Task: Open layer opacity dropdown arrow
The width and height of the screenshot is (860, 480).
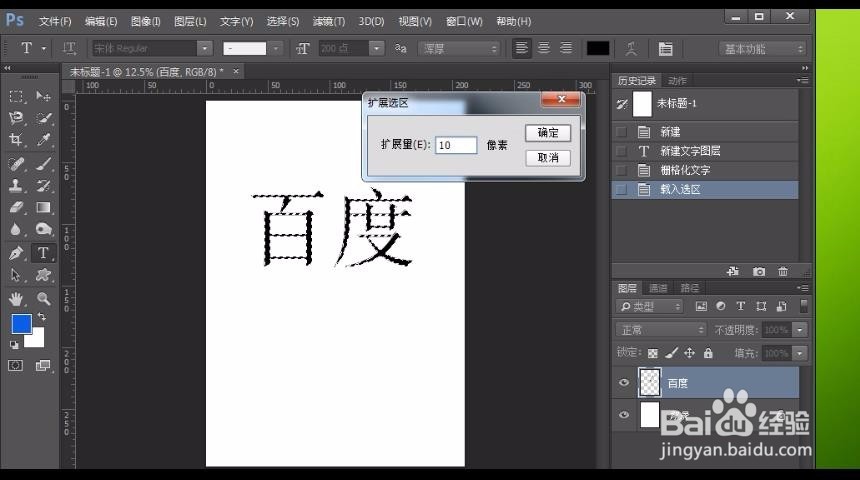Action: [x=800, y=330]
